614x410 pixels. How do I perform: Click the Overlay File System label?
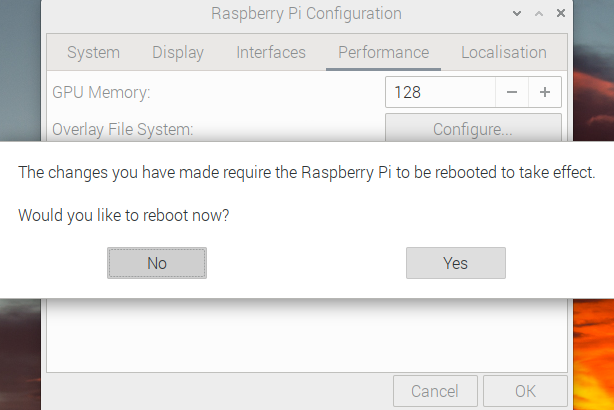pyautogui.click(x=122, y=129)
